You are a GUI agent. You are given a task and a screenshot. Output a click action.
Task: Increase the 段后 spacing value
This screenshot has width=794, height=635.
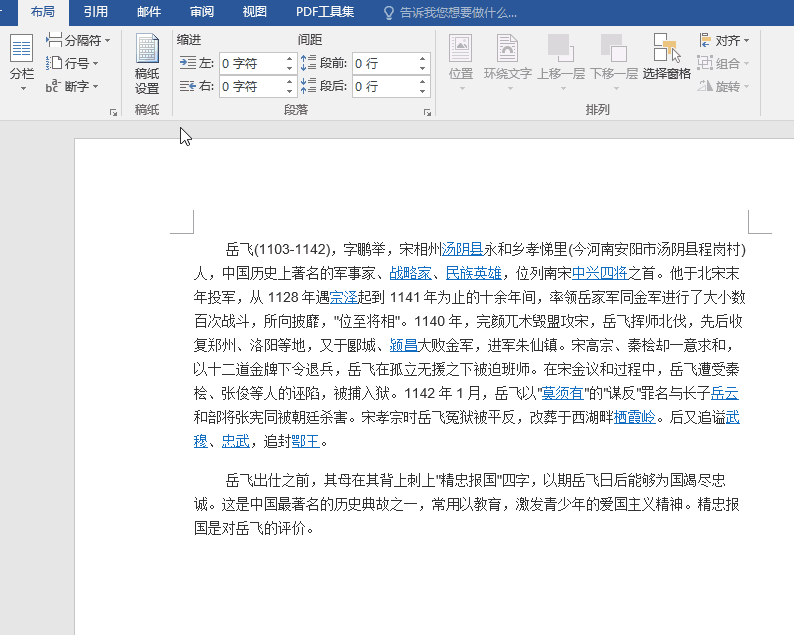point(422,82)
